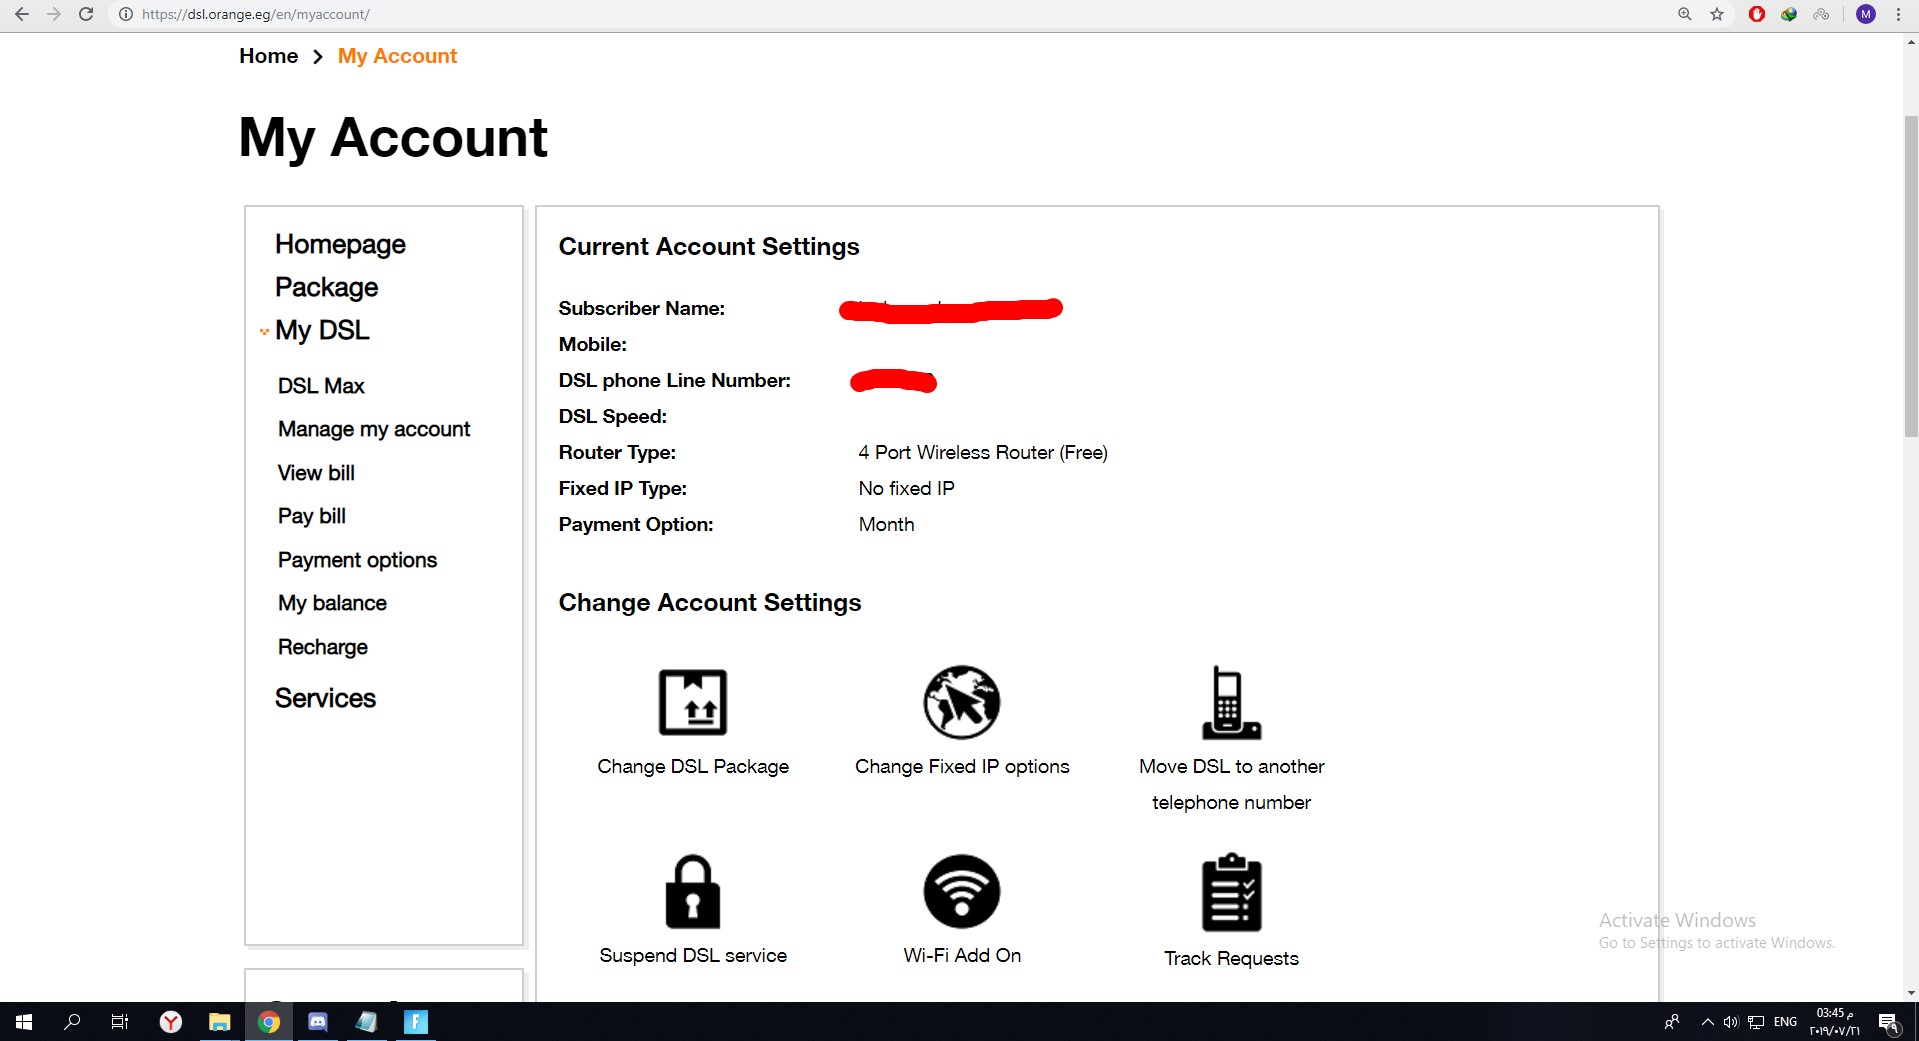This screenshot has height=1041, width=1919.
Task: Reload the page with the refresh icon
Action: 86,14
